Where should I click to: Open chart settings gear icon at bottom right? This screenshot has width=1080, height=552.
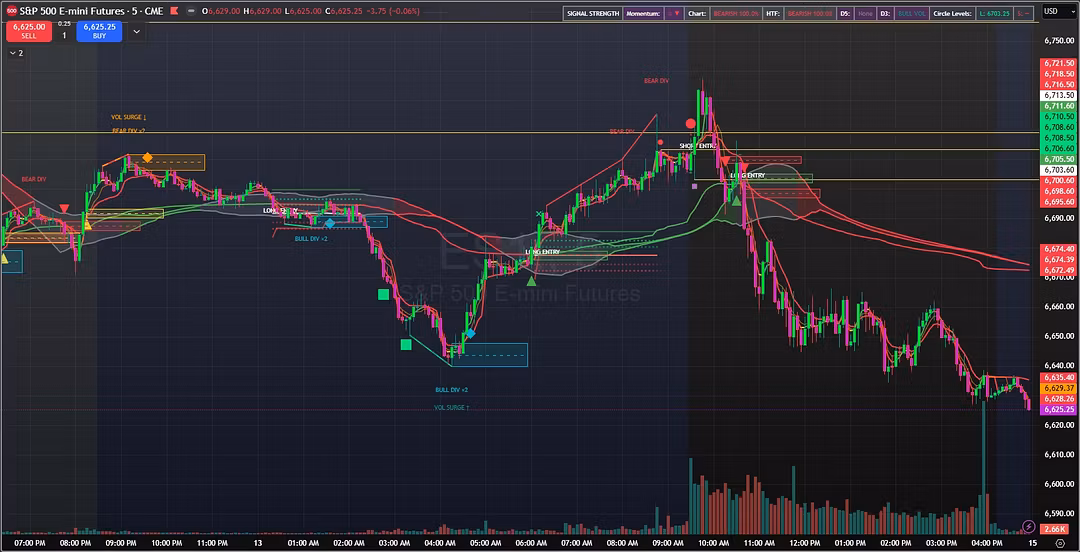pos(1058,542)
